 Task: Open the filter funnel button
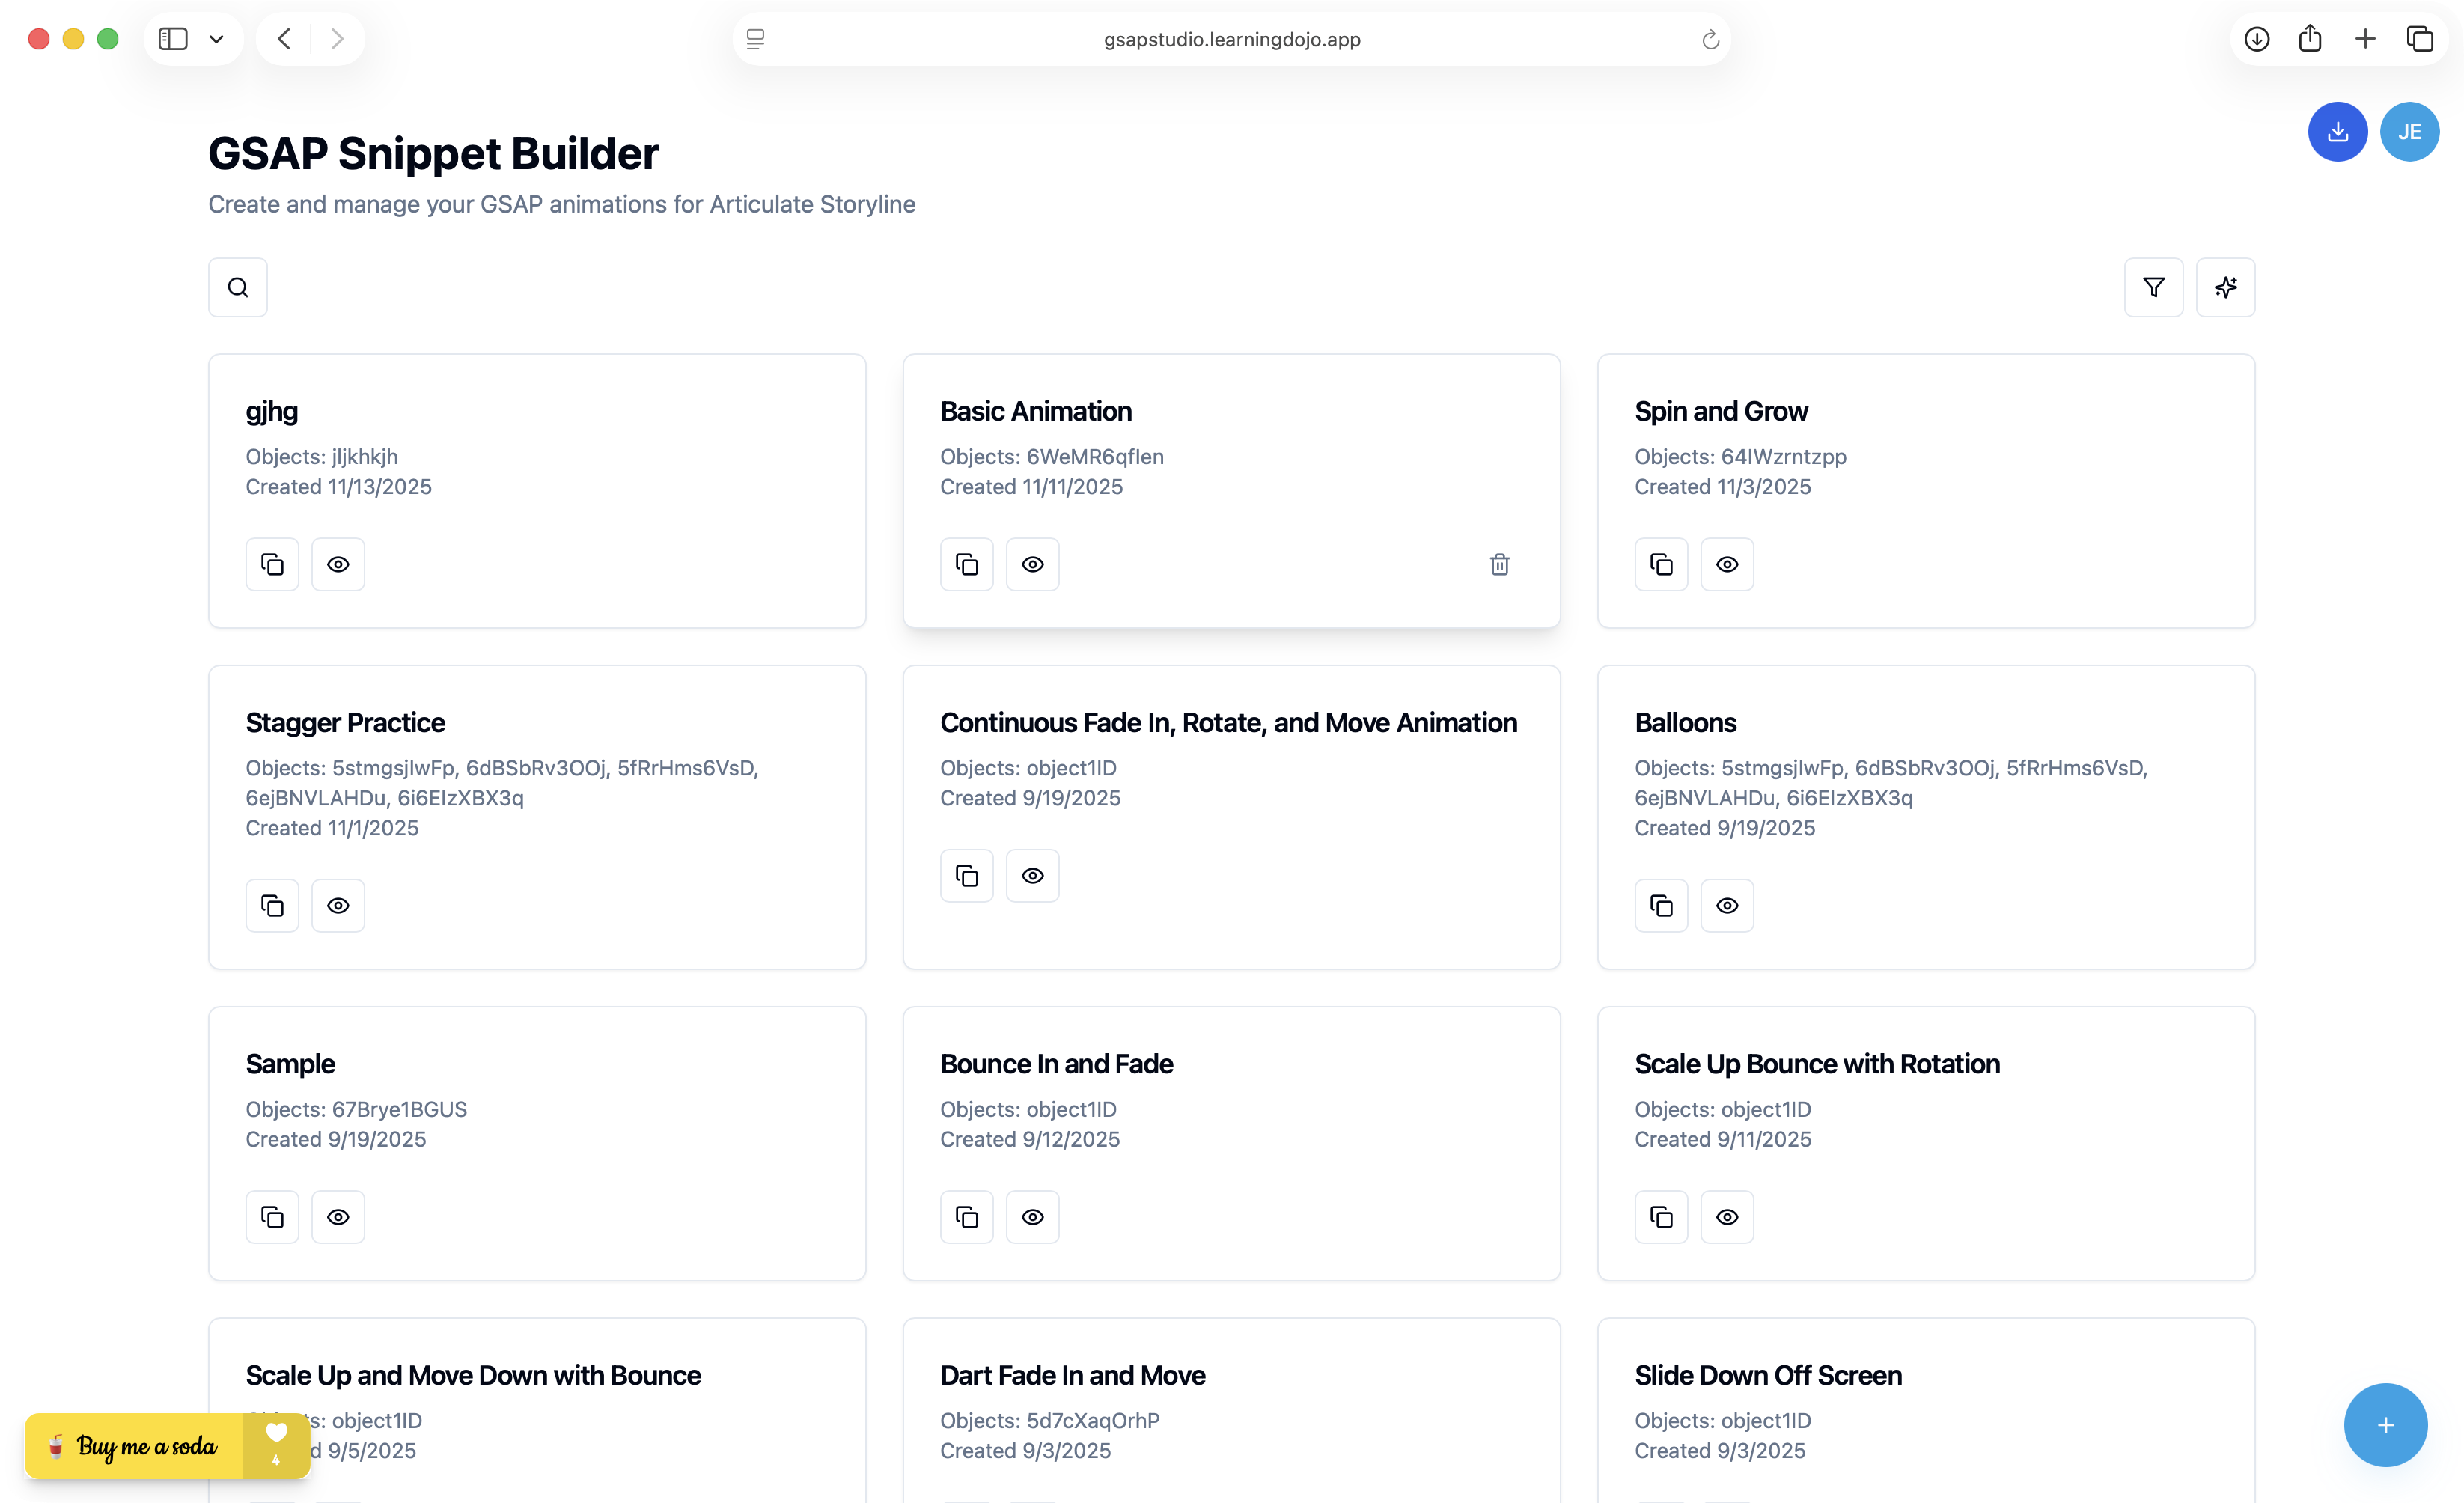(2153, 288)
